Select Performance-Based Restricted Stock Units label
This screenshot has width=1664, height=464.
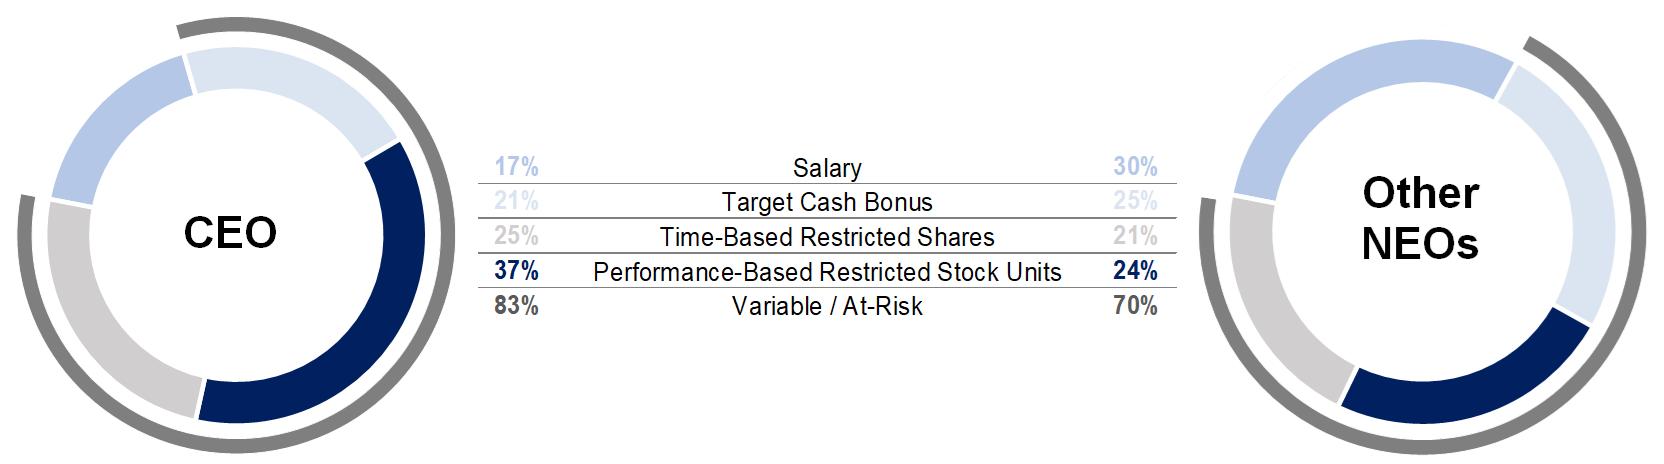[x=827, y=271]
